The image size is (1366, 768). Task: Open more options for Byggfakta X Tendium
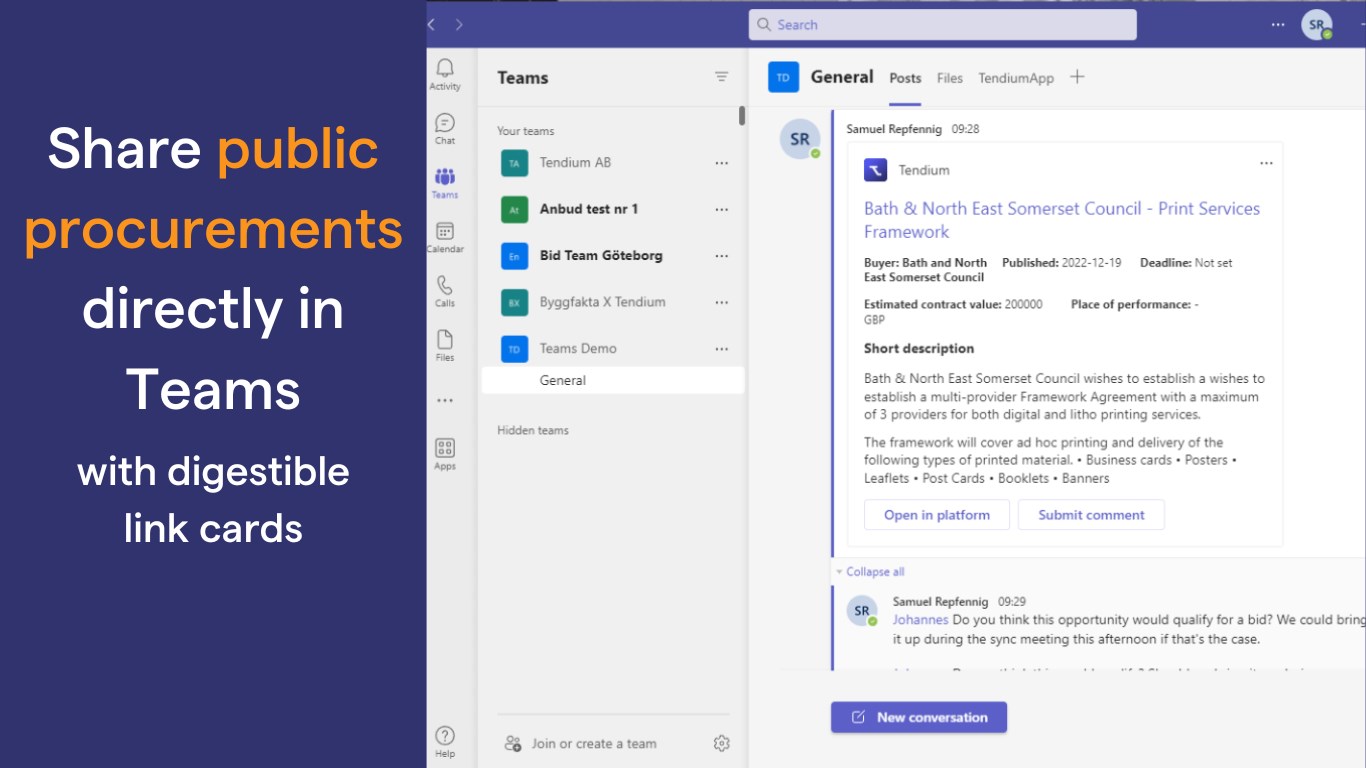pyautogui.click(x=722, y=302)
